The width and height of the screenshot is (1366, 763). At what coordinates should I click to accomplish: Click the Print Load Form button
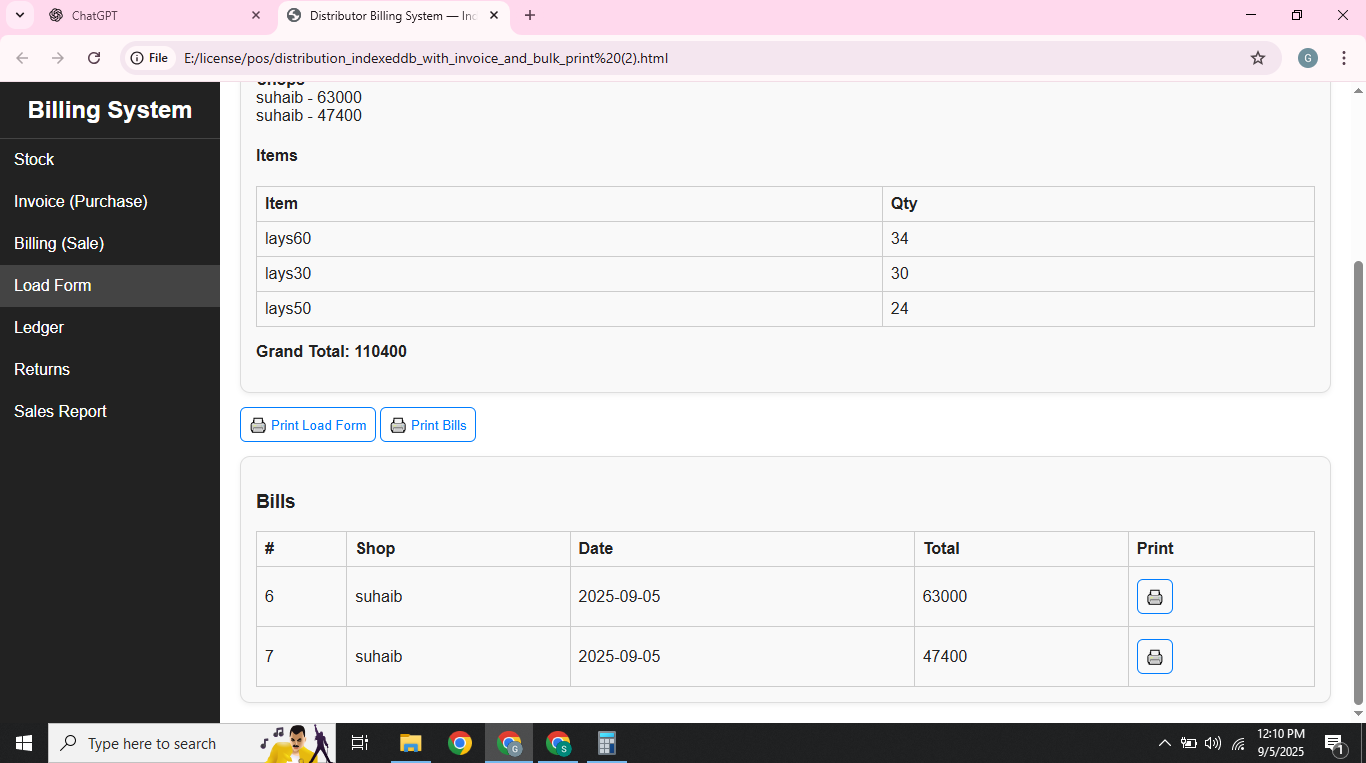tap(307, 424)
